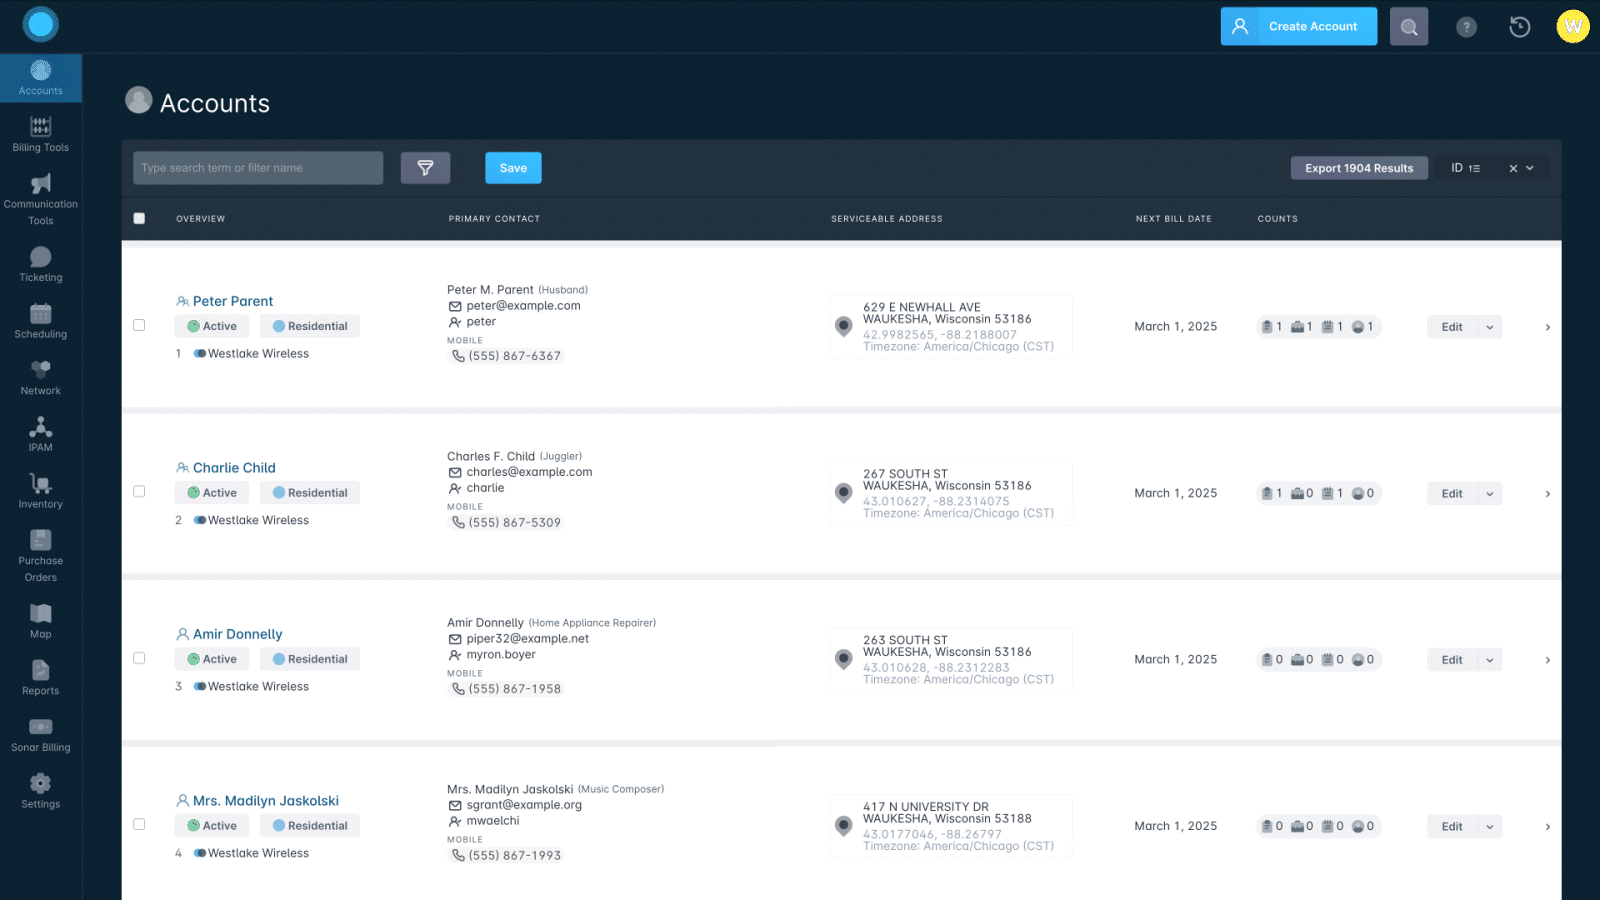Open the Settings menu item

click(x=40, y=790)
